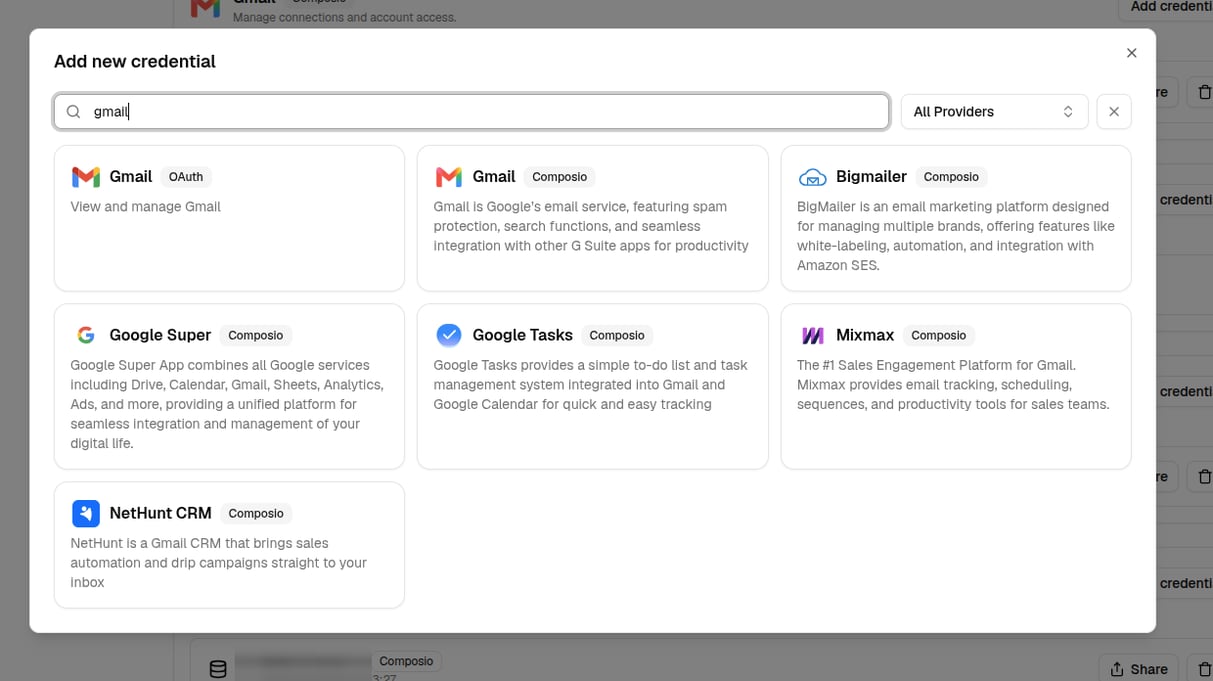Screen dimensions: 1213x681
Task: Click the Mixmax description about the Sales Engagement Platform
Action: pos(953,385)
